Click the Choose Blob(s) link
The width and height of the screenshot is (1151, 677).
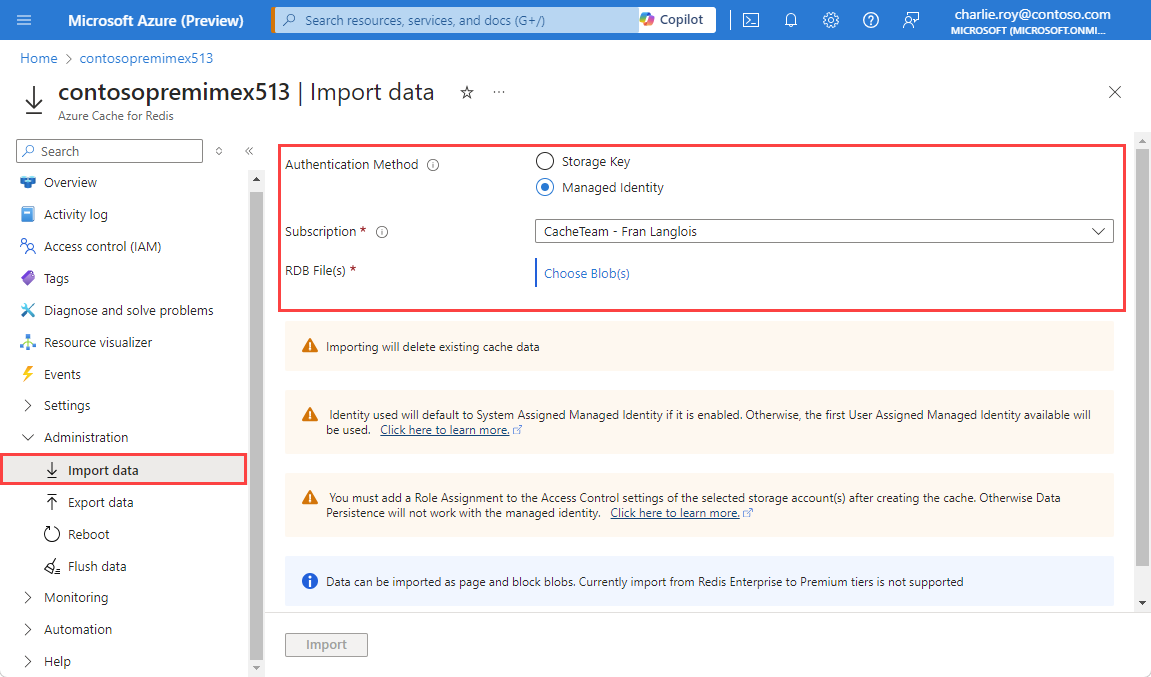click(x=587, y=273)
